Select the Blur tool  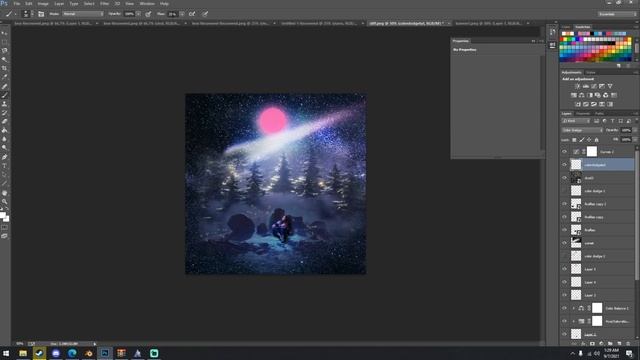4,139
